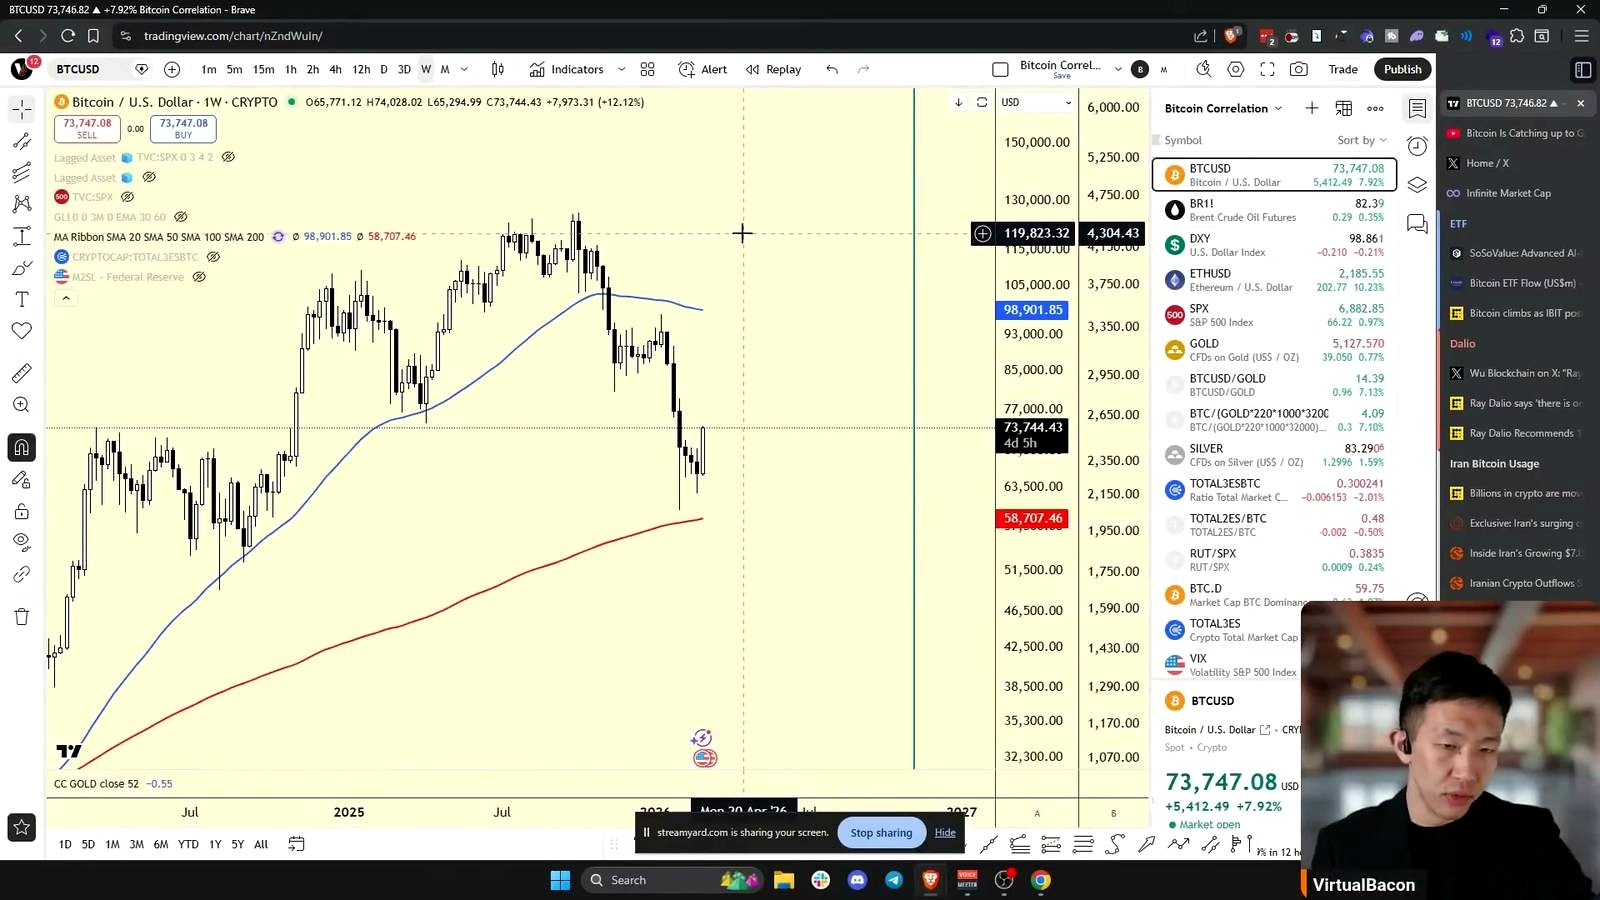1600x900 pixels.
Task: Toggle lock all drawings
Action: (x=22, y=511)
